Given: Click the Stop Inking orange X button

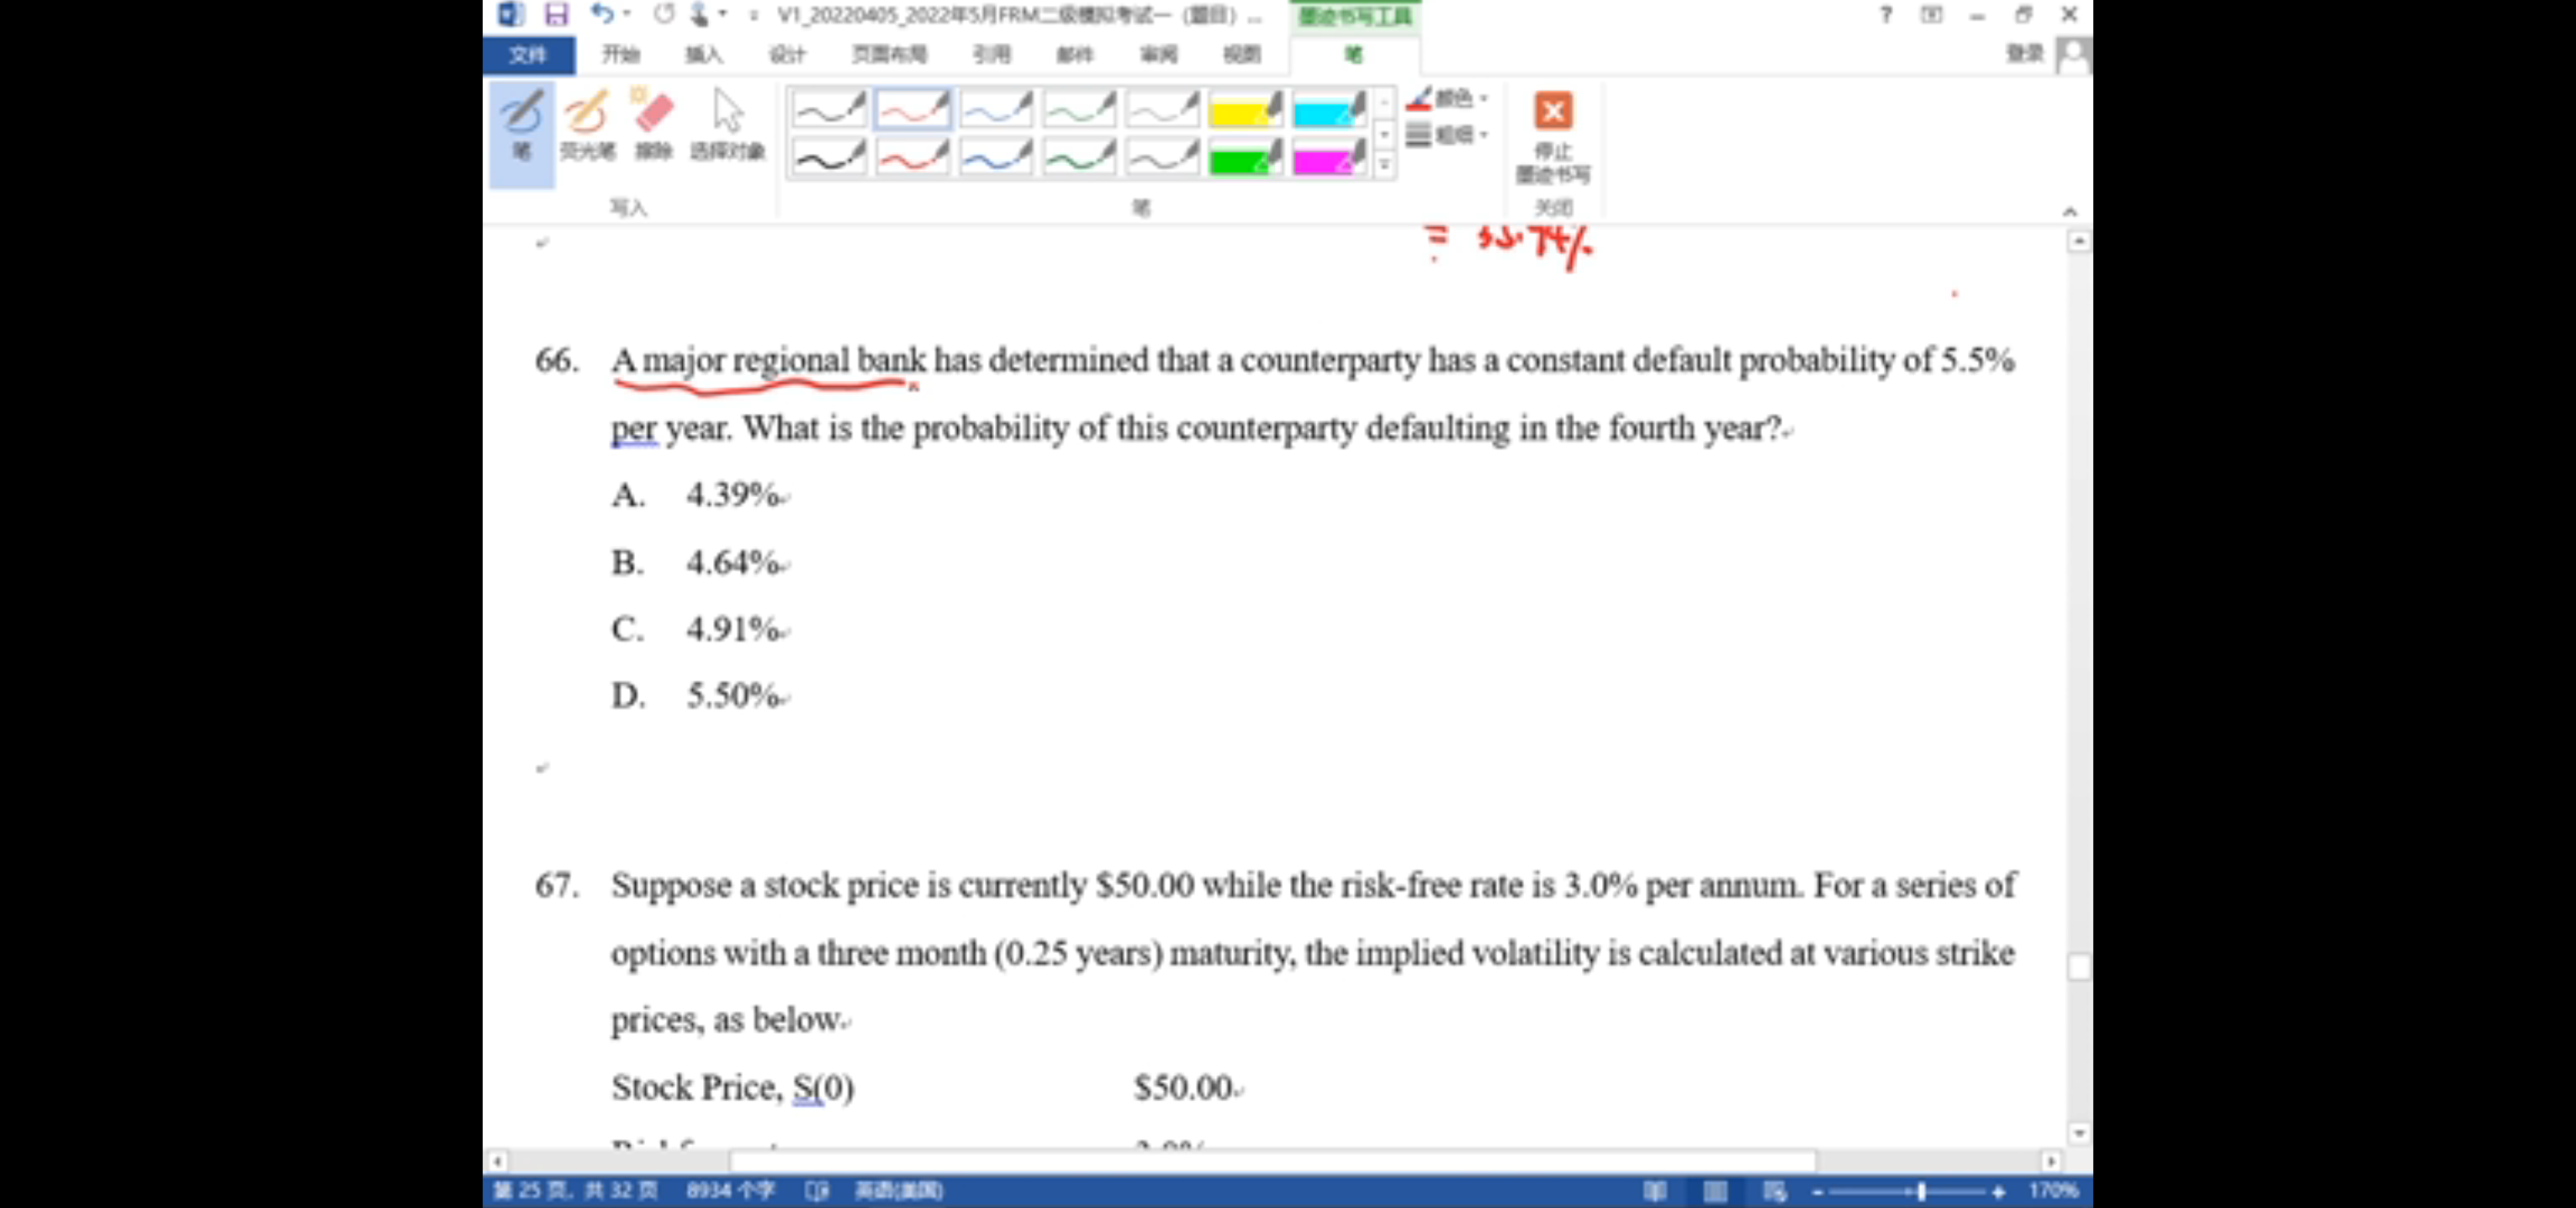Looking at the screenshot, I should [1553, 112].
